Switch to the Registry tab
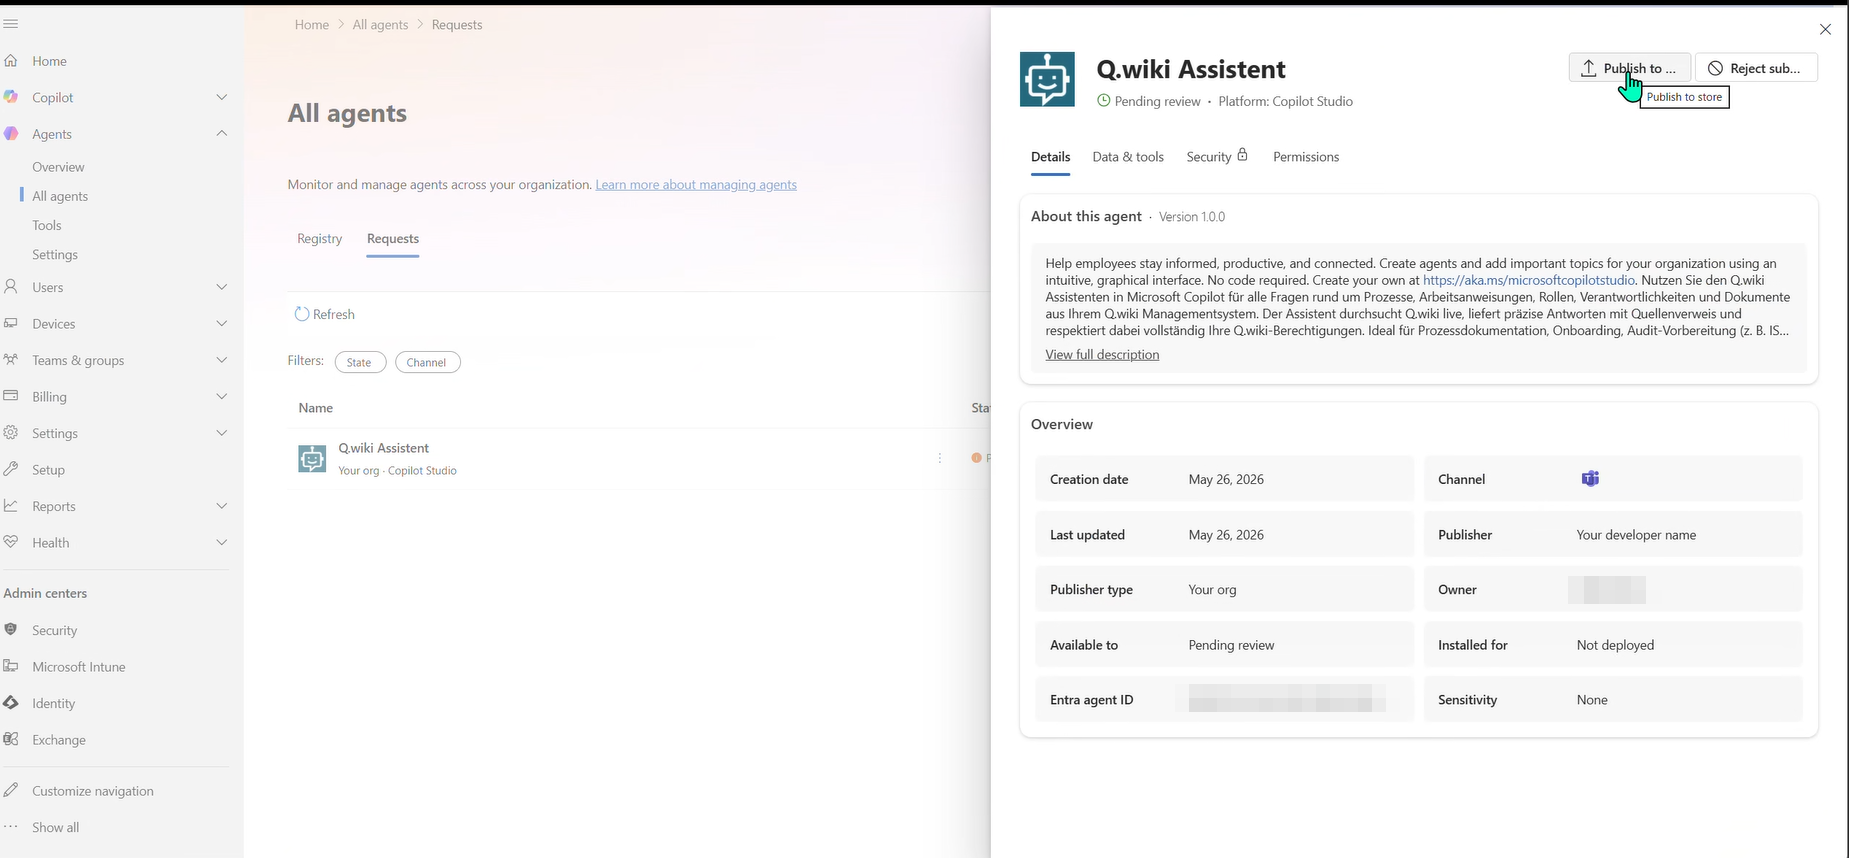 (320, 238)
